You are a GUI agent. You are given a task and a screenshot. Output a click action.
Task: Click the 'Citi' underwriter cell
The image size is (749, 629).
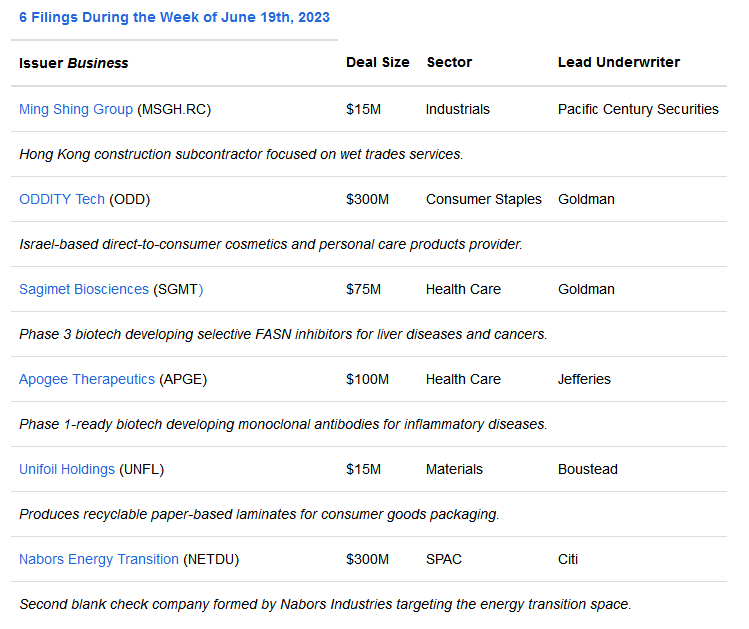point(568,559)
